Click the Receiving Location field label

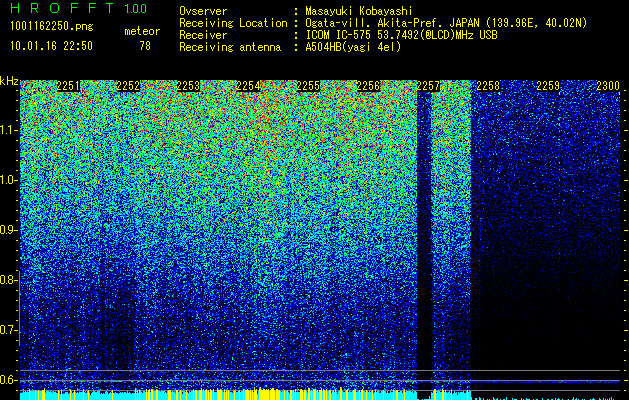(x=233, y=23)
